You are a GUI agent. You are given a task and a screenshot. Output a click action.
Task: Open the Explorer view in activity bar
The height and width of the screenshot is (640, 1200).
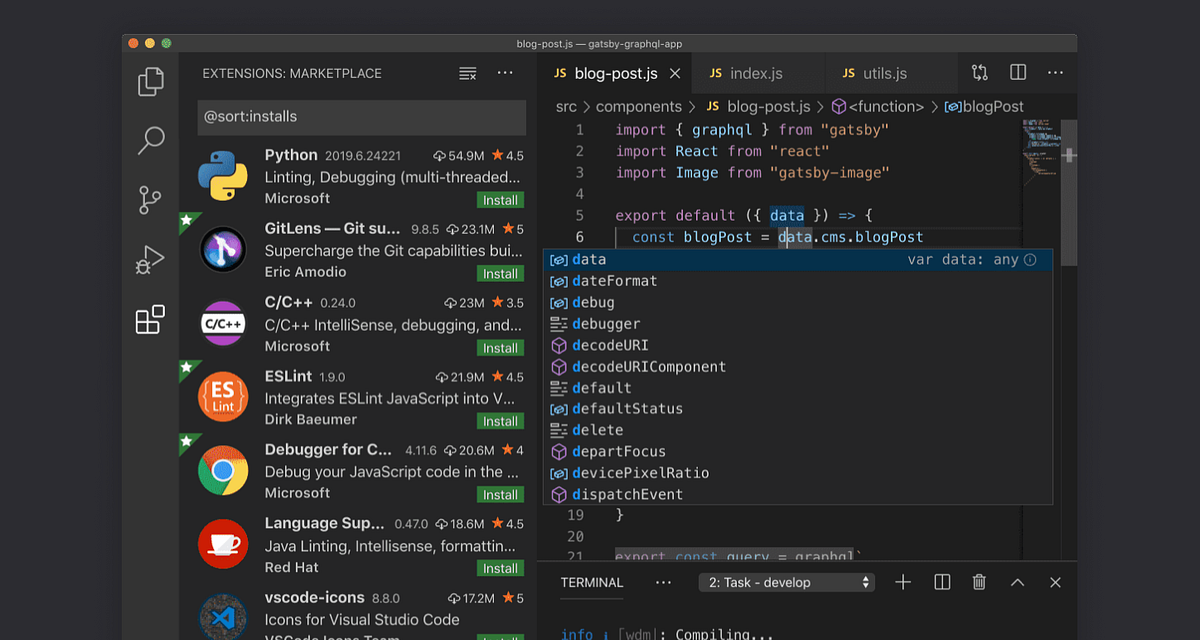[x=150, y=81]
